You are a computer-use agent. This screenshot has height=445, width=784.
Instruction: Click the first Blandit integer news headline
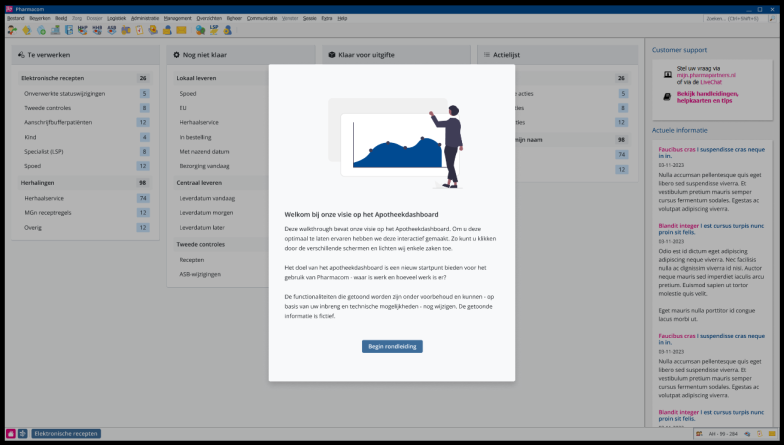point(711,229)
